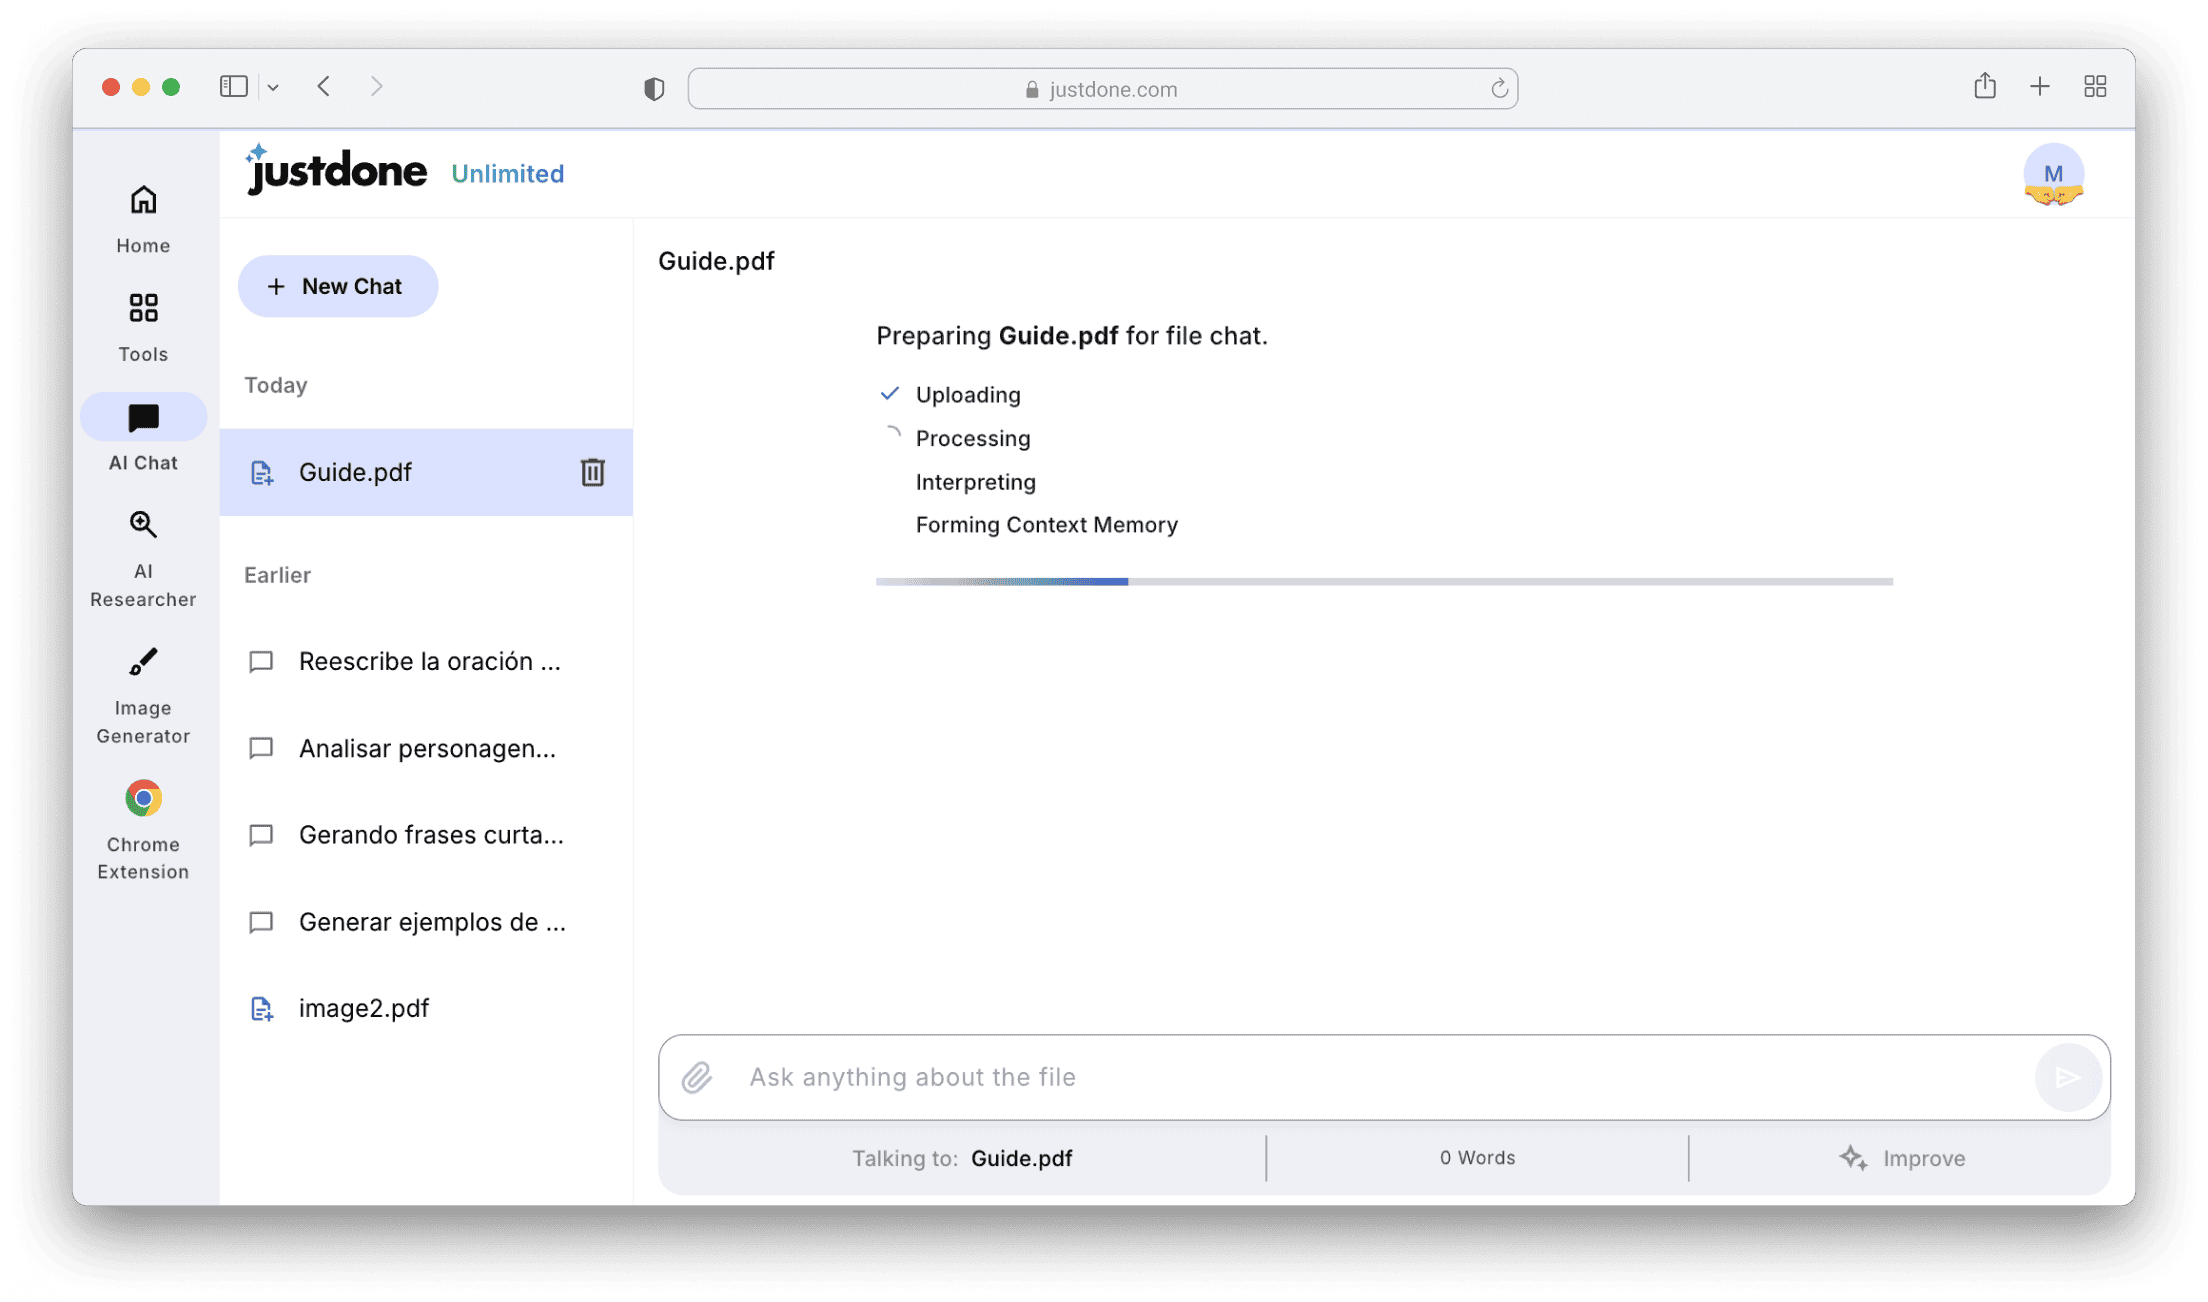This screenshot has width=2208, height=1302.
Task: Click the paperclip attach file icon
Action: [x=697, y=1077]
